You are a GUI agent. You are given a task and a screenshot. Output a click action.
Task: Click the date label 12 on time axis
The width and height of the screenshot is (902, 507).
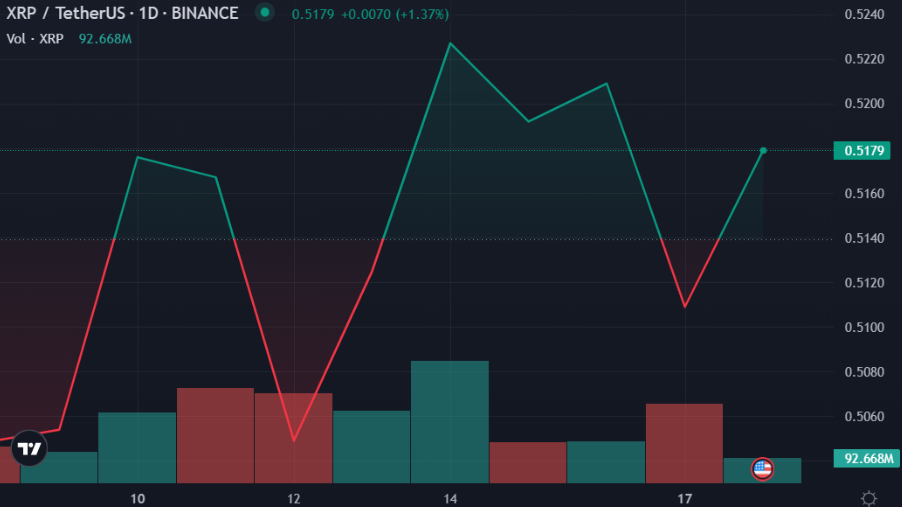point(294,499)
